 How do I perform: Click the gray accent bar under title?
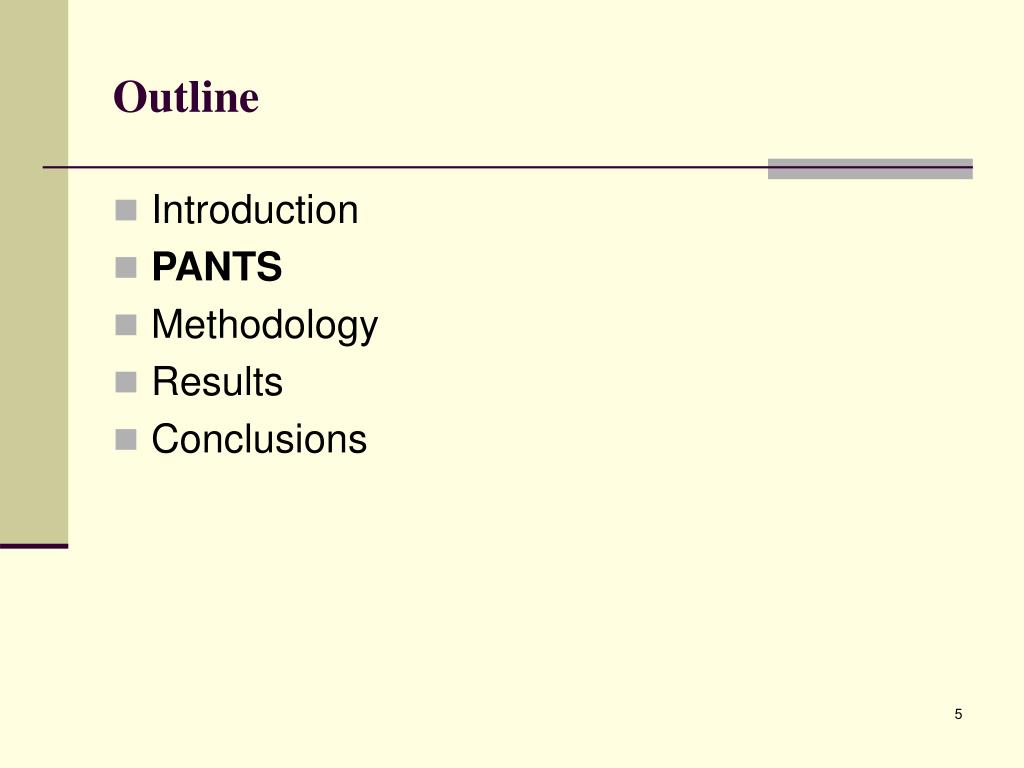click(x=870, y=168)
